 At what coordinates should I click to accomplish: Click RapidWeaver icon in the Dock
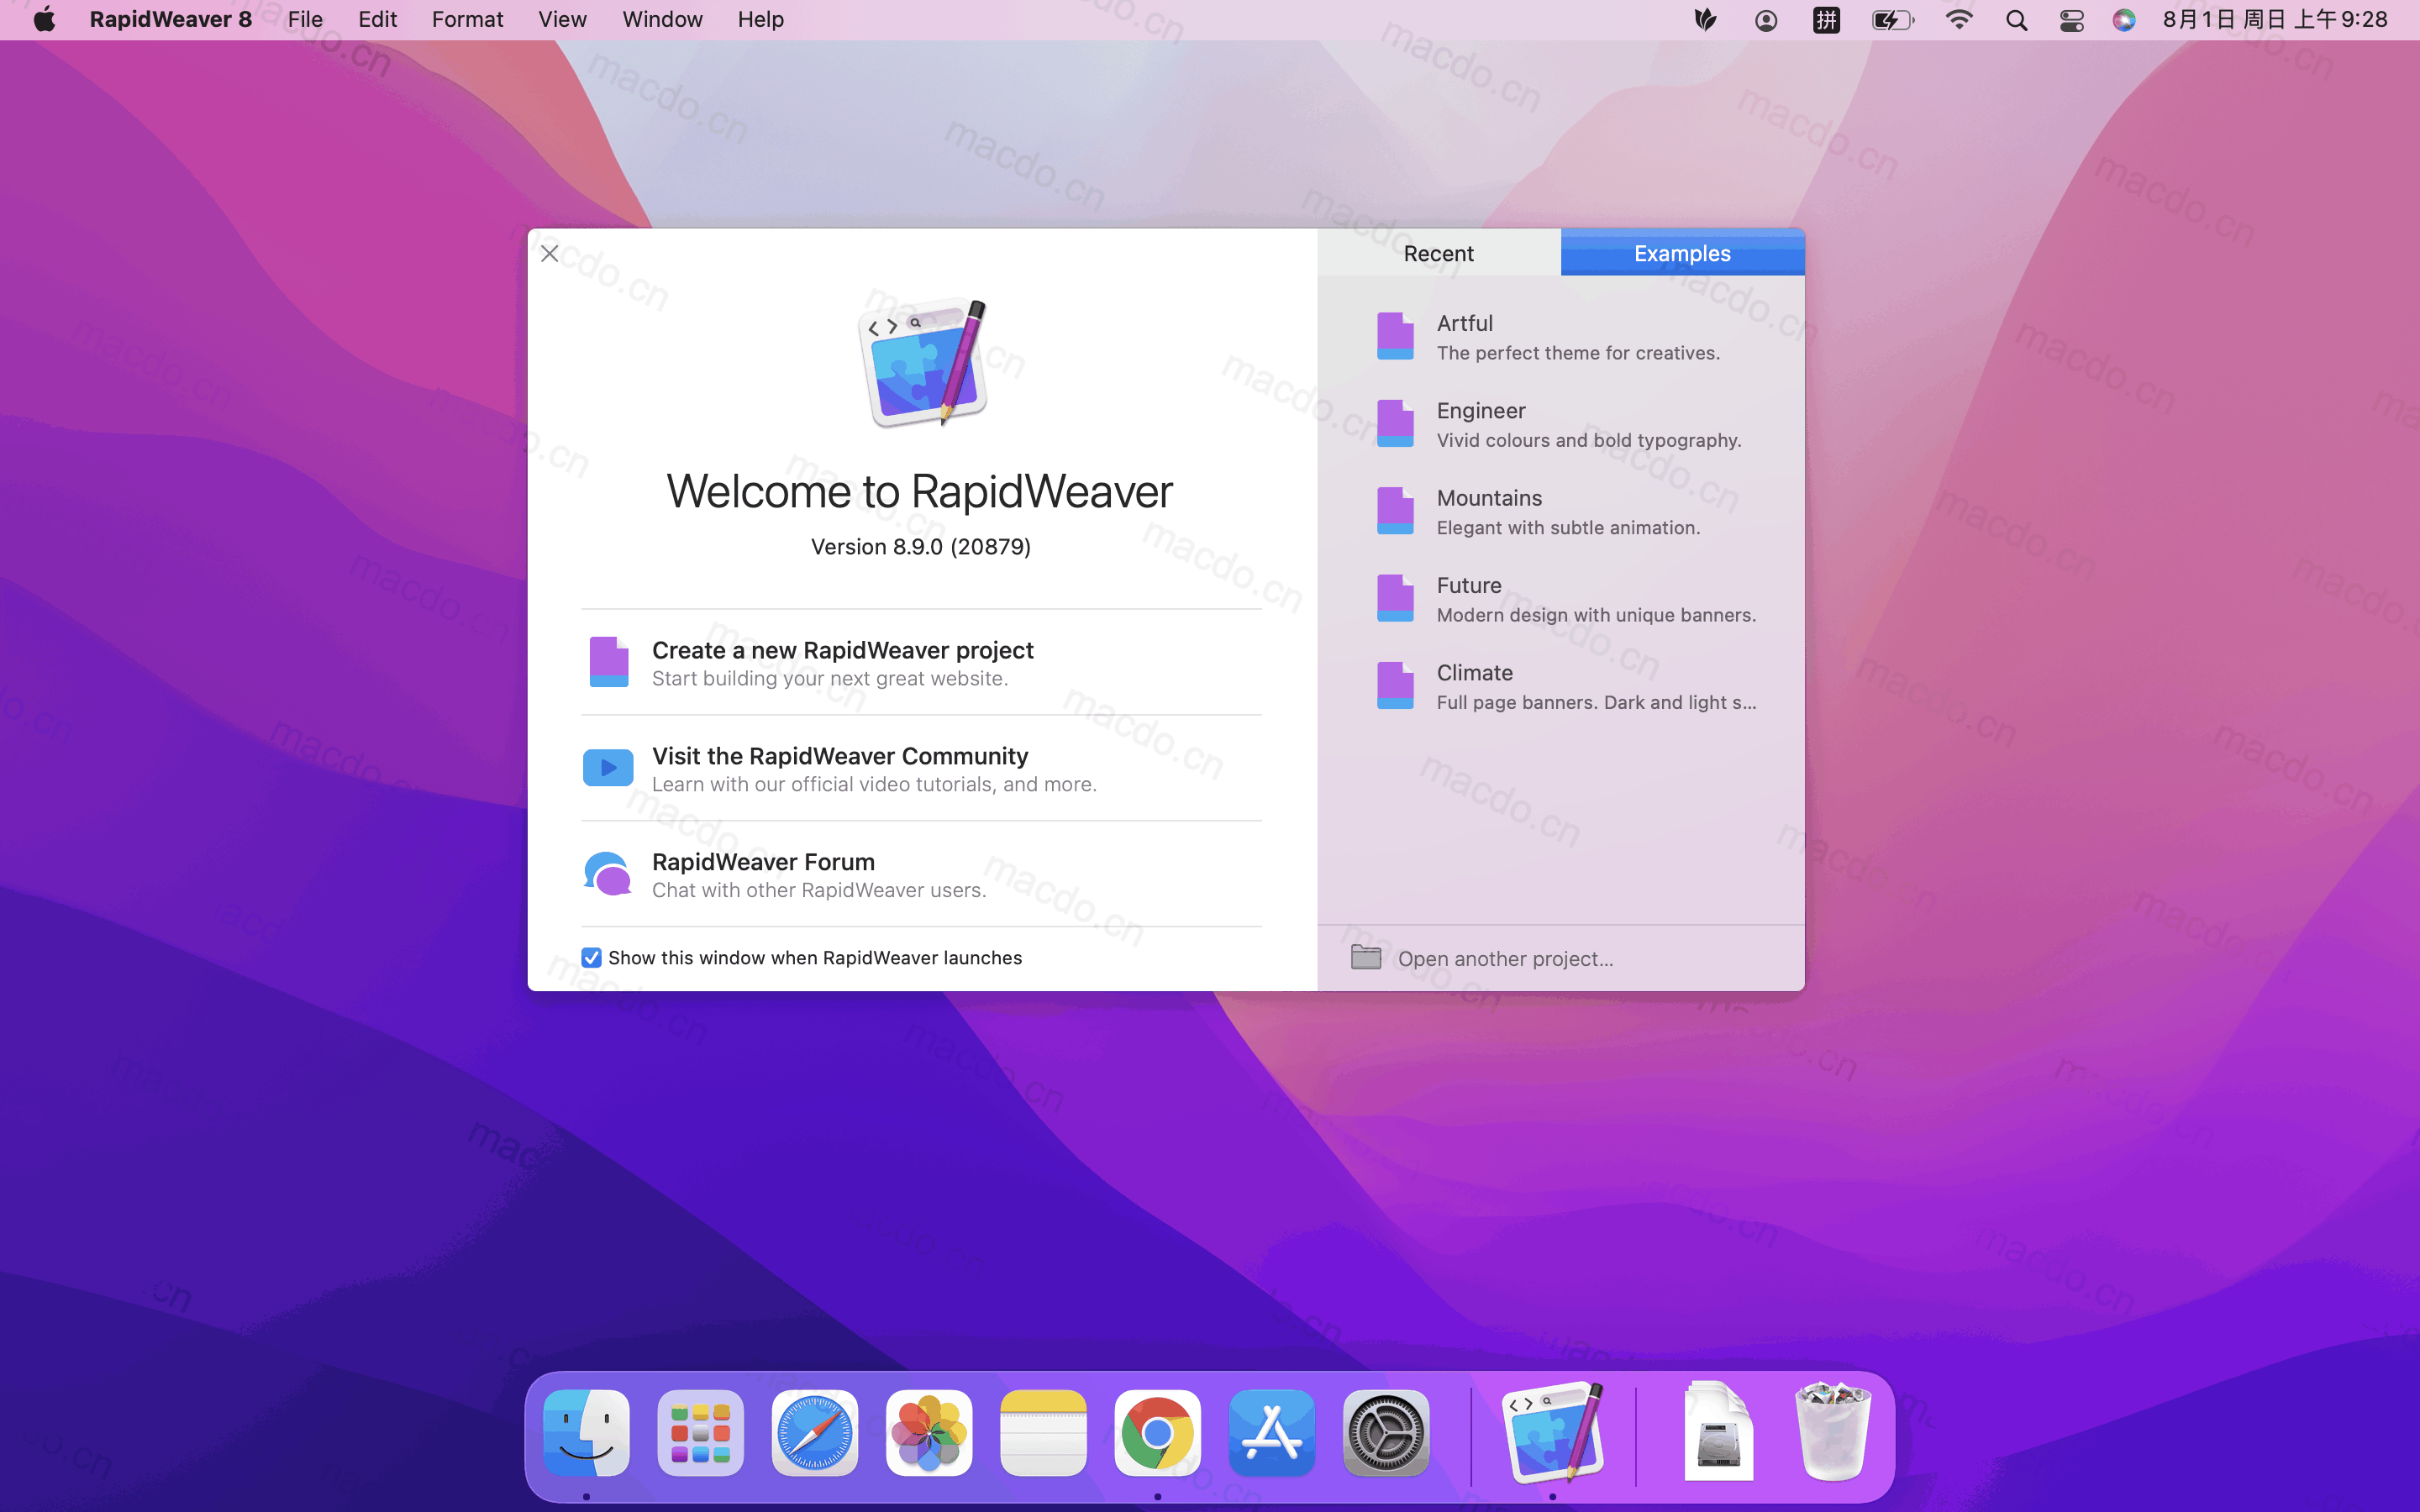coord(1553,1432)
